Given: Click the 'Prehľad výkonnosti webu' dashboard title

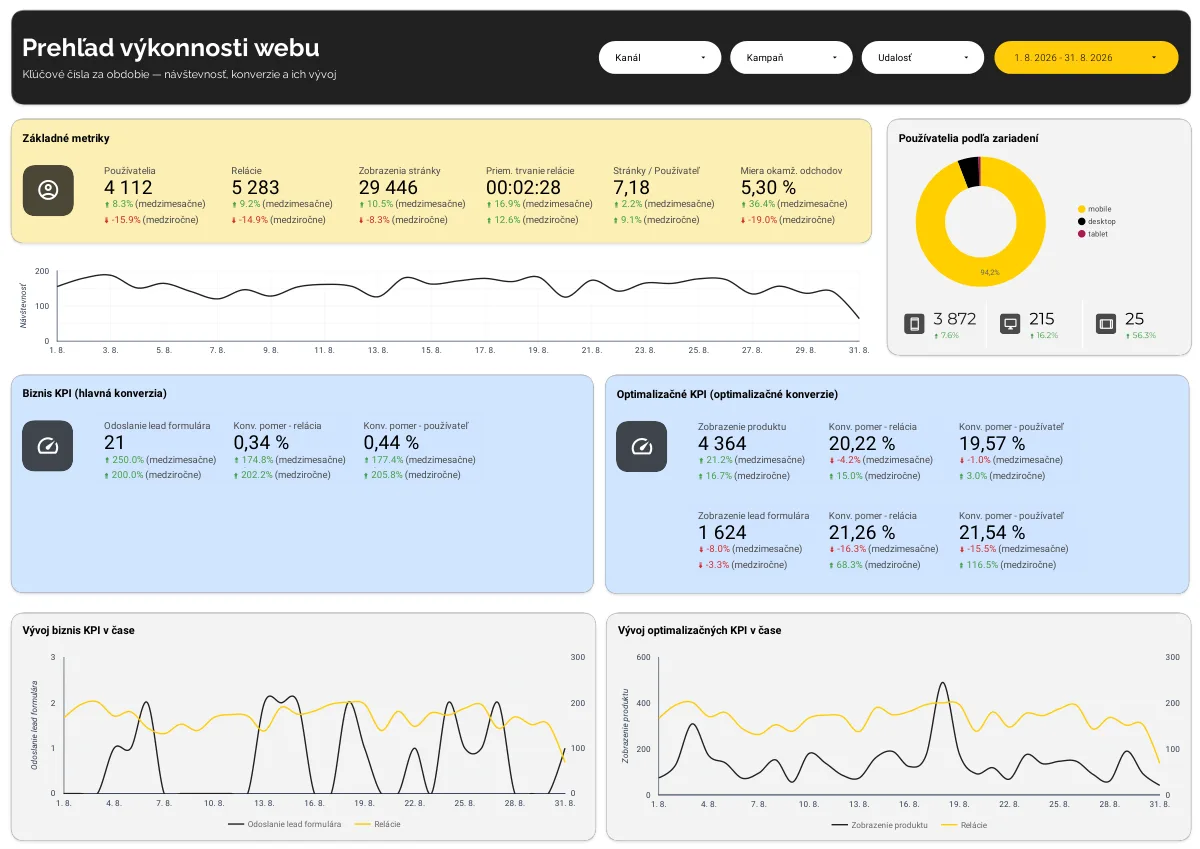Looking at the screenshot, I should click(171, 48).
